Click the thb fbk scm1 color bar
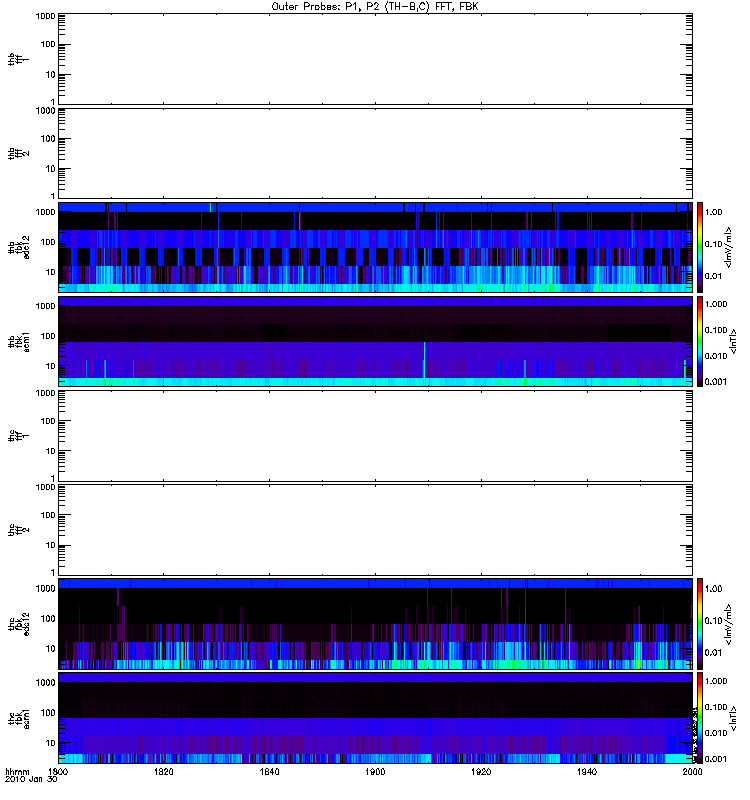 [700, 342]
